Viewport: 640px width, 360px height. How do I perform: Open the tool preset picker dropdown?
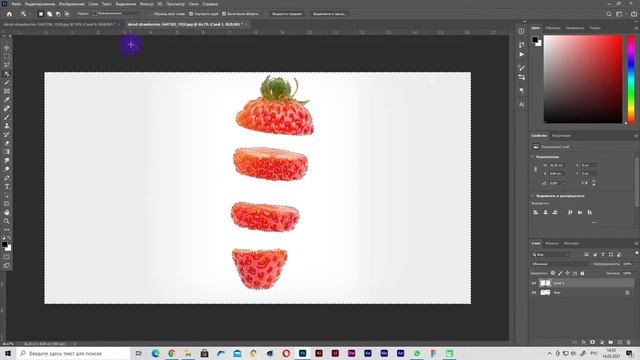25,14
